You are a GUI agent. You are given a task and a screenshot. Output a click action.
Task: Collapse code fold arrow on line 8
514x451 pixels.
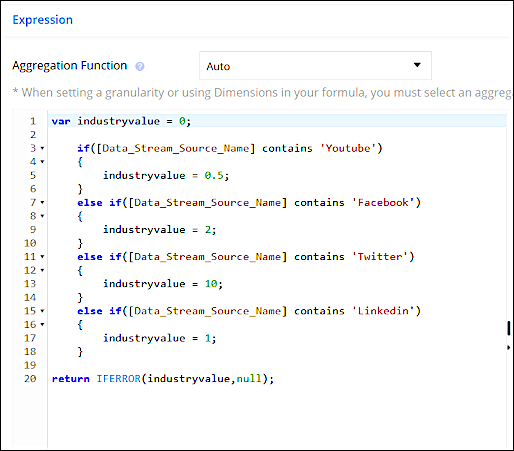[x=42, y=216]
